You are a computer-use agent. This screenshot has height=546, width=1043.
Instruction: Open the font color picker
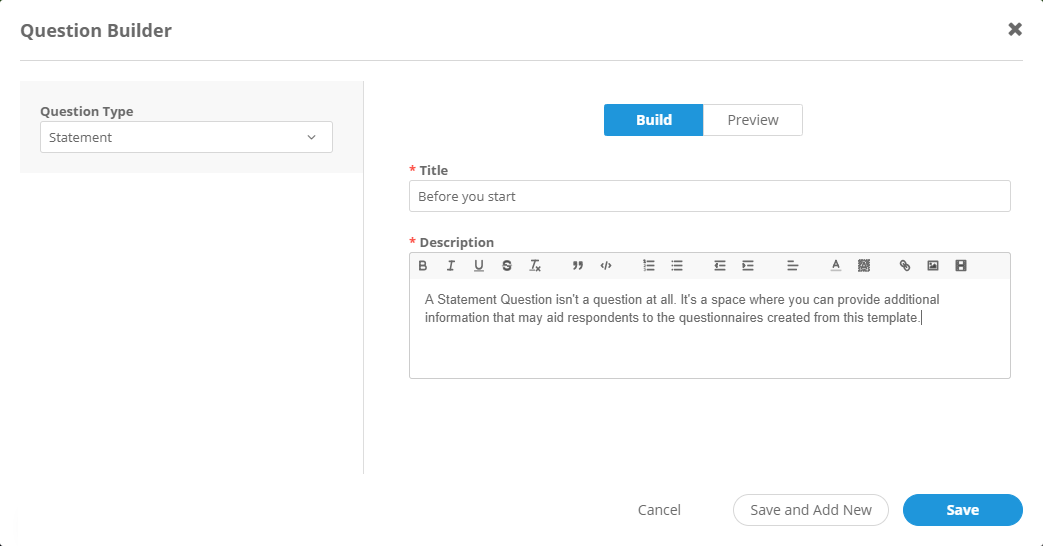coord(836,266)
